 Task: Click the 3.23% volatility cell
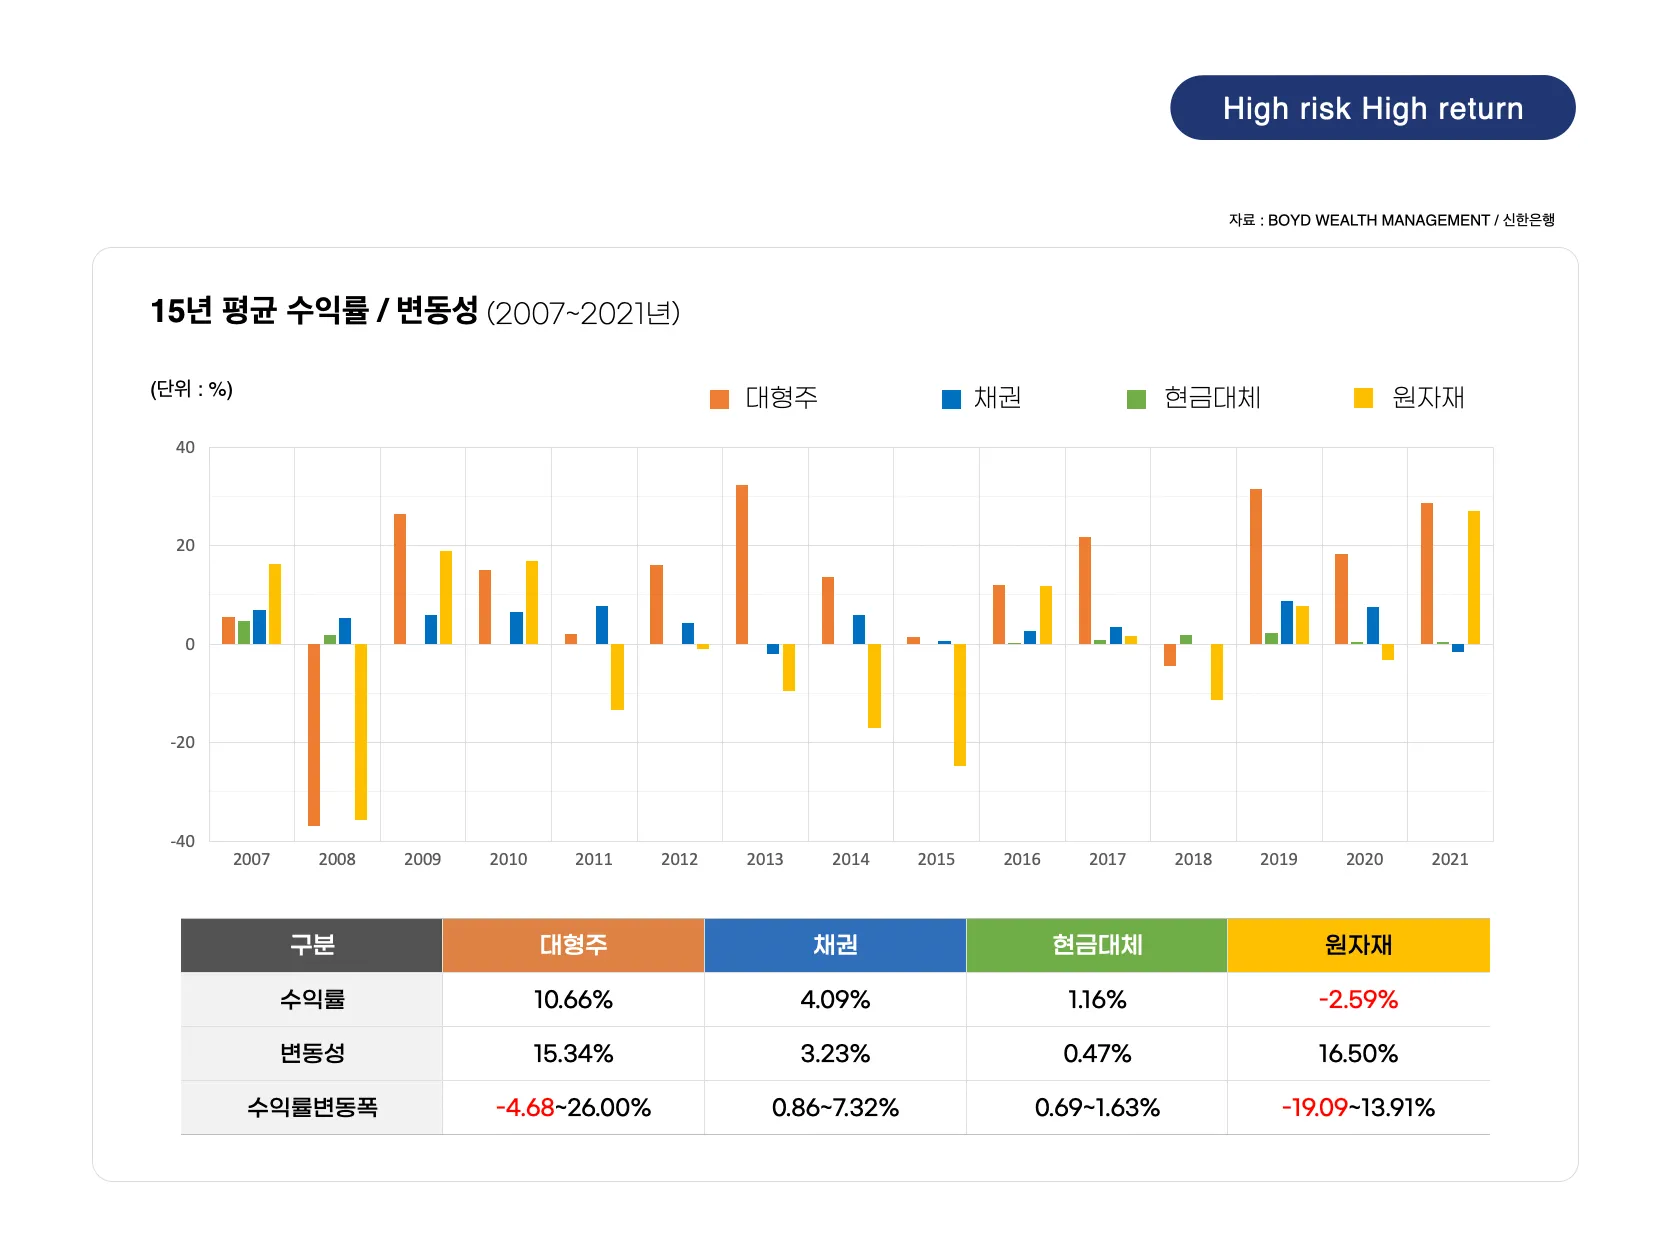tap(835, 1053)
